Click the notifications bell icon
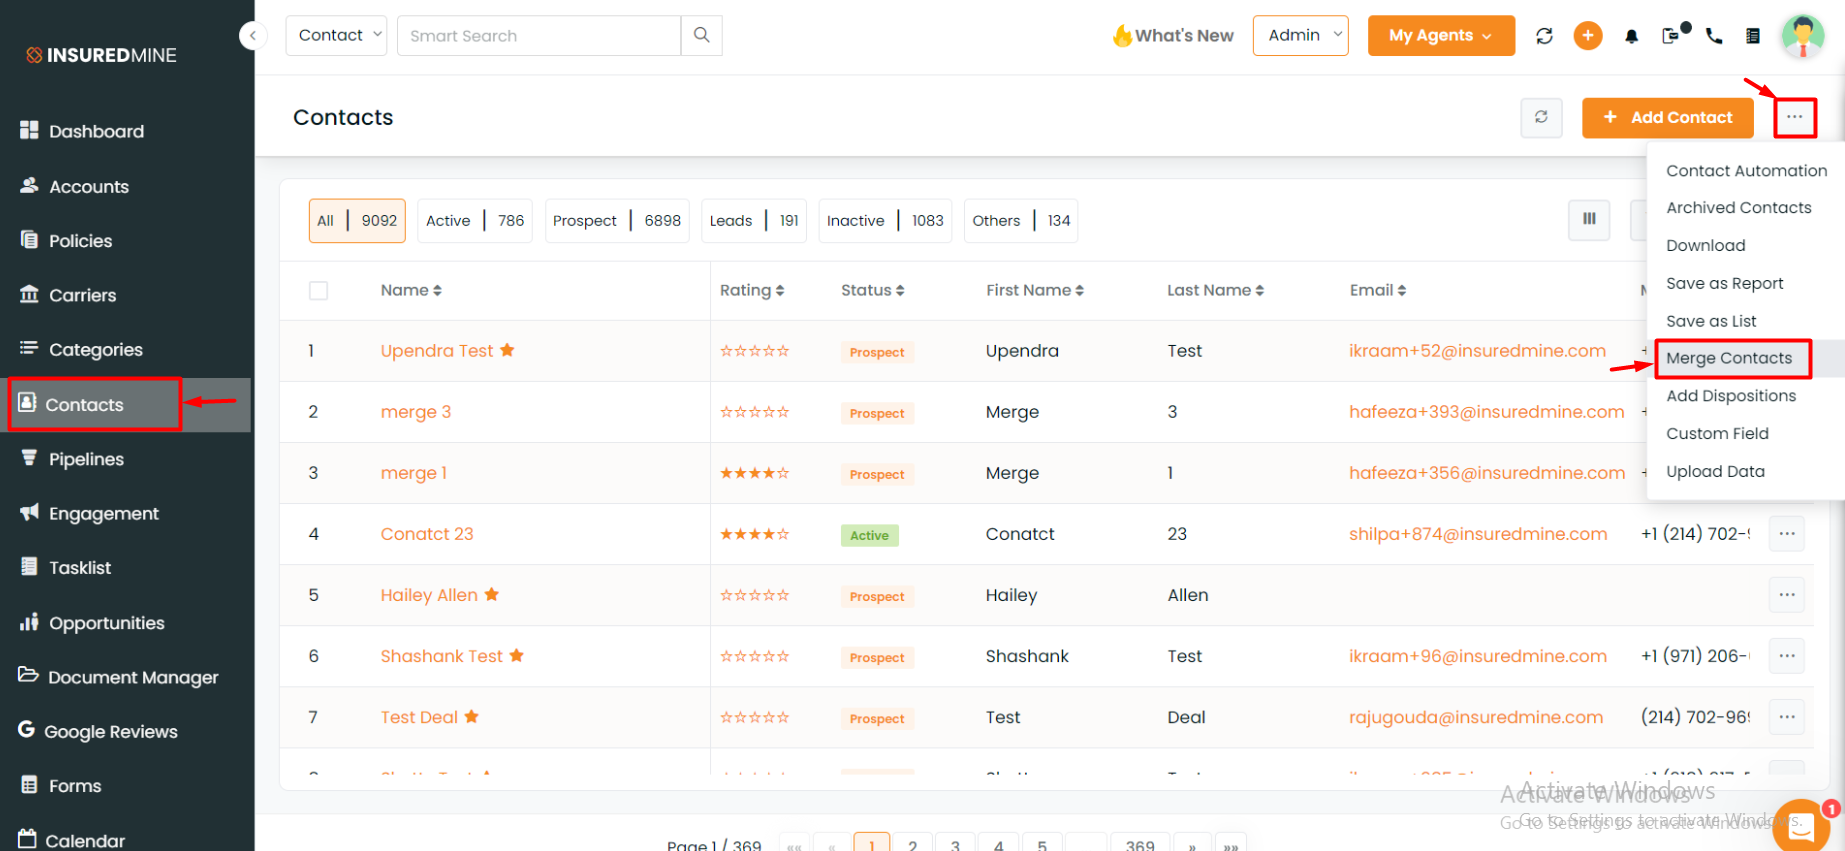This screenshot has height=851, width=1845. 1631,36
